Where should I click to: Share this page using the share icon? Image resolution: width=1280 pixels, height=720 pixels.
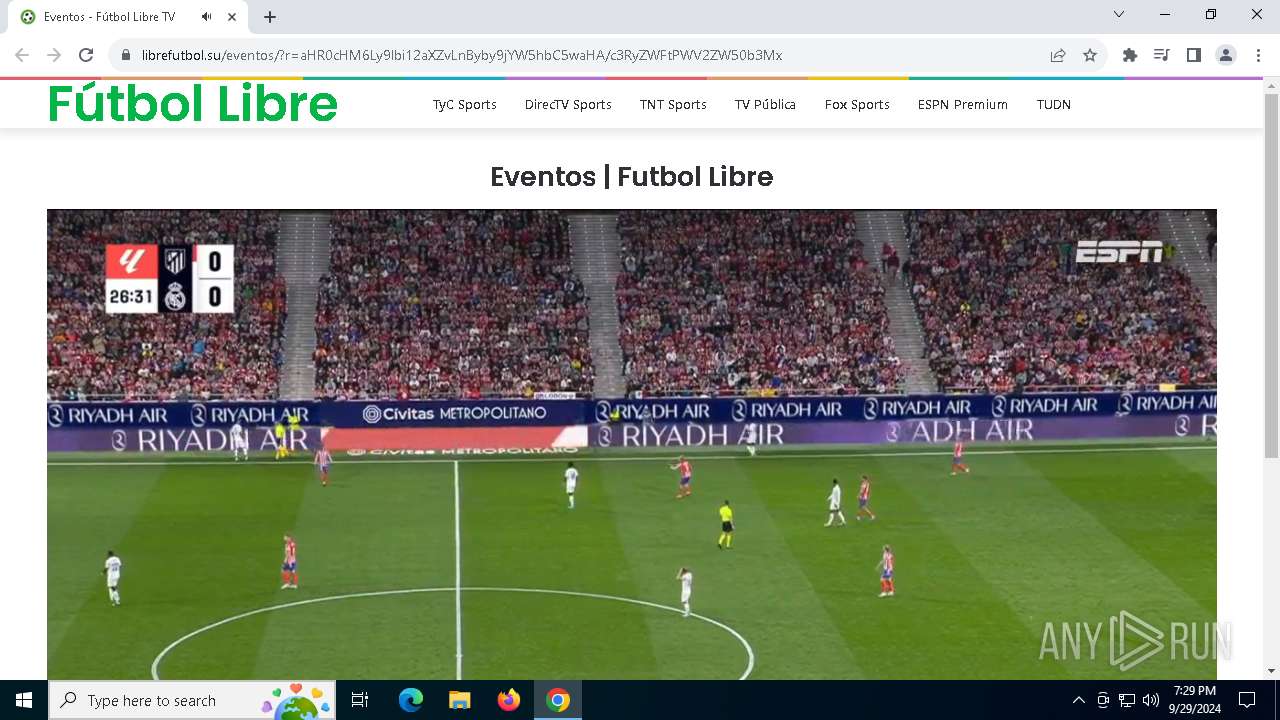coord(1058,55)
